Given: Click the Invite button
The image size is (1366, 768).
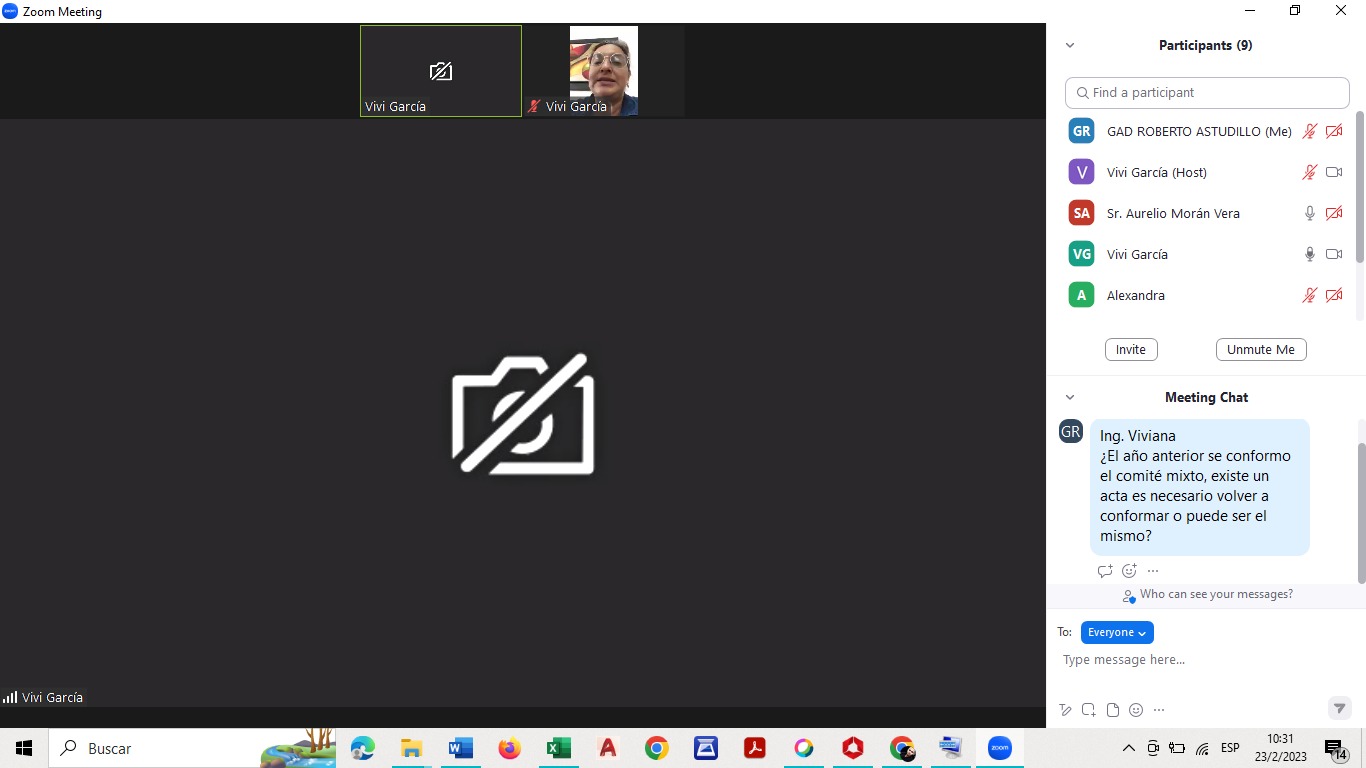Looking at the screenshot, I should pos(1131,349).
